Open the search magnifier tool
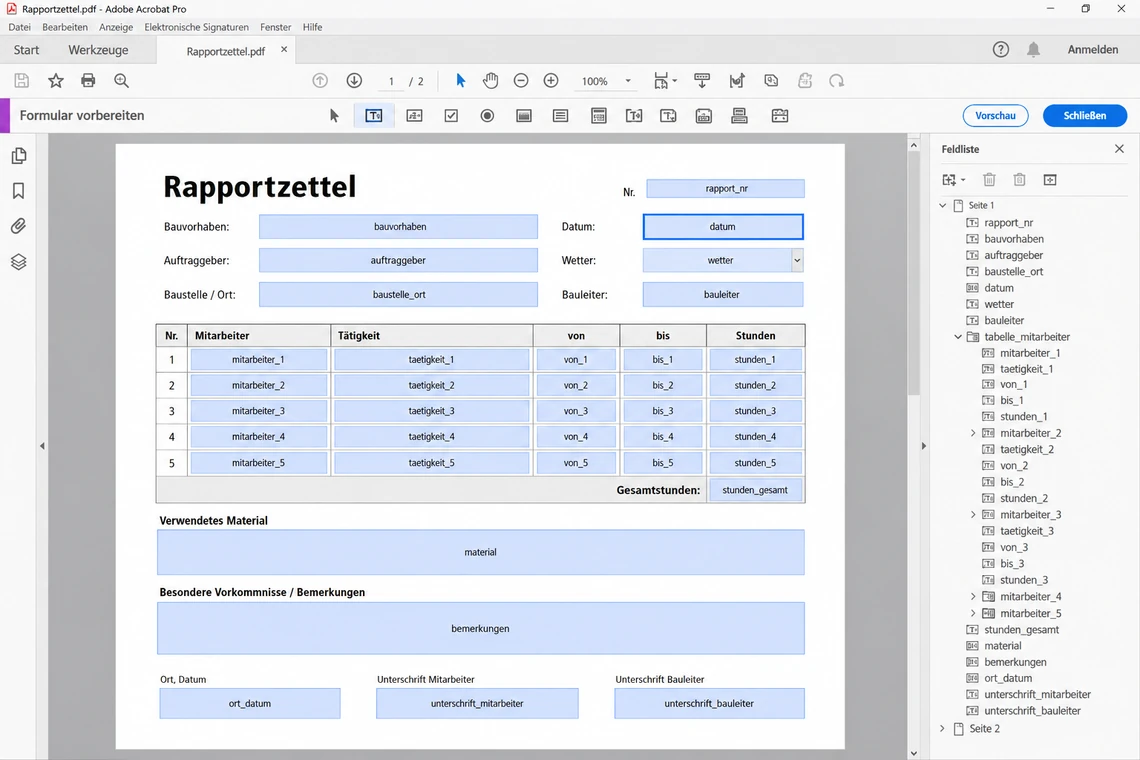The image size is (1140, 760). (x=121, y=81)
